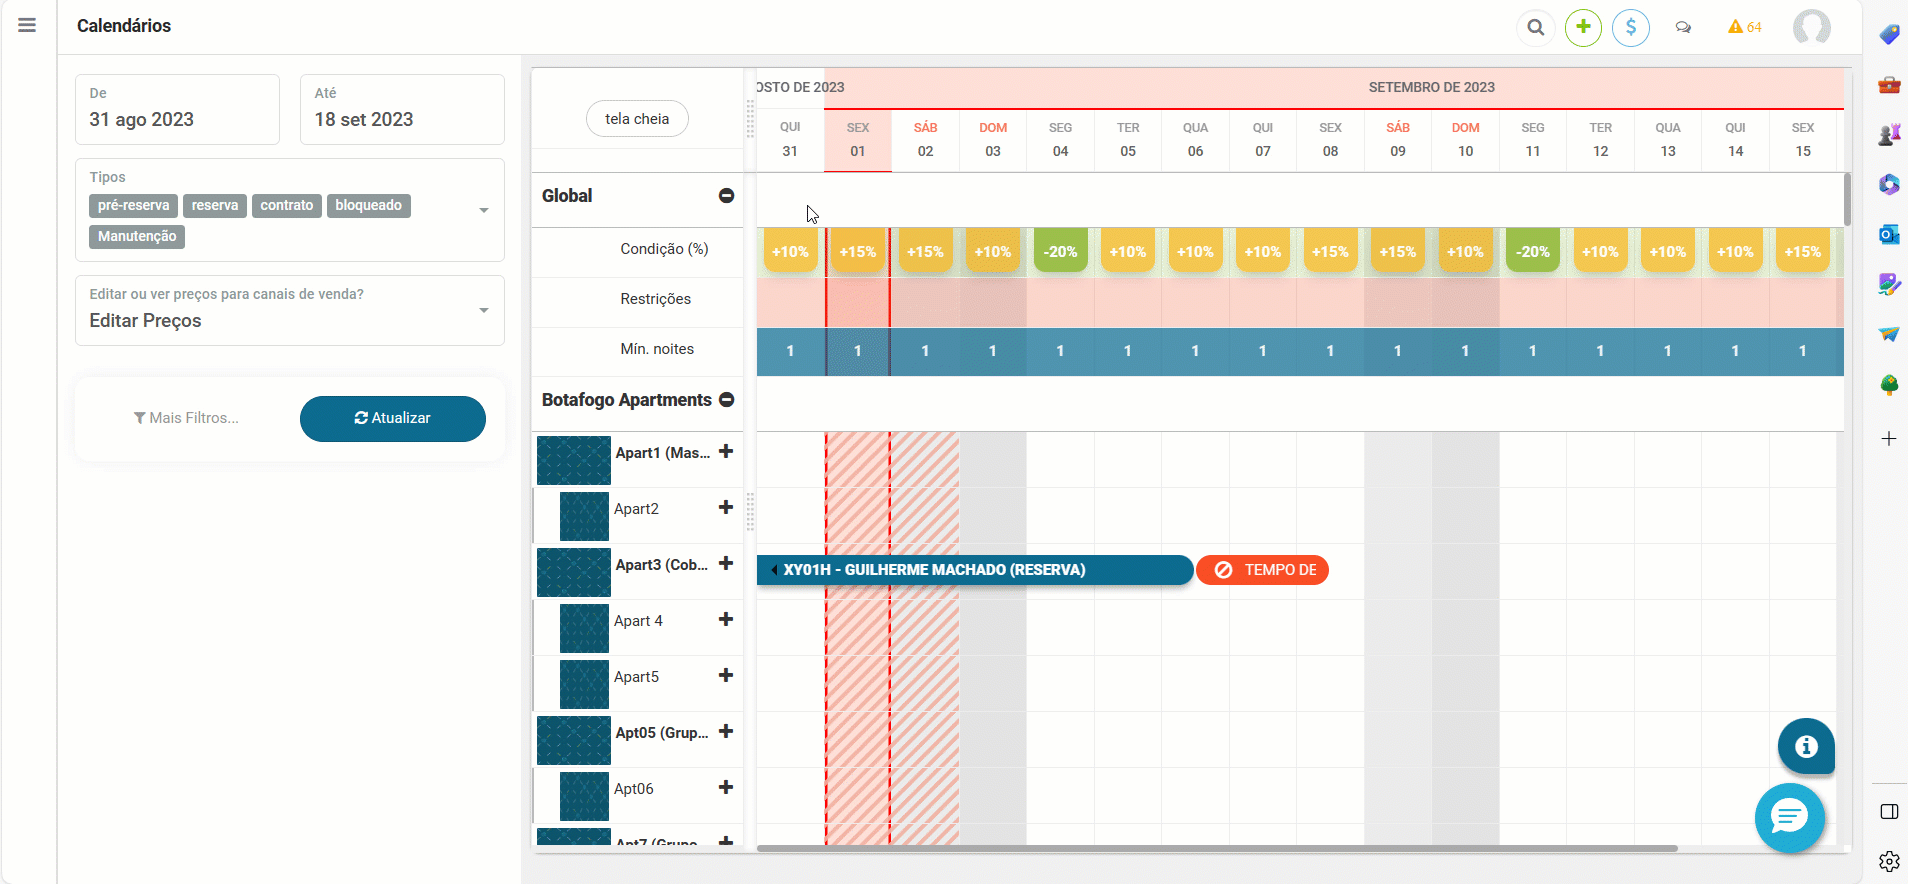Click the blue tag sidebar icon
Screen dimensions: 1908x884
pyautogui.click(x=1889, y=35)
